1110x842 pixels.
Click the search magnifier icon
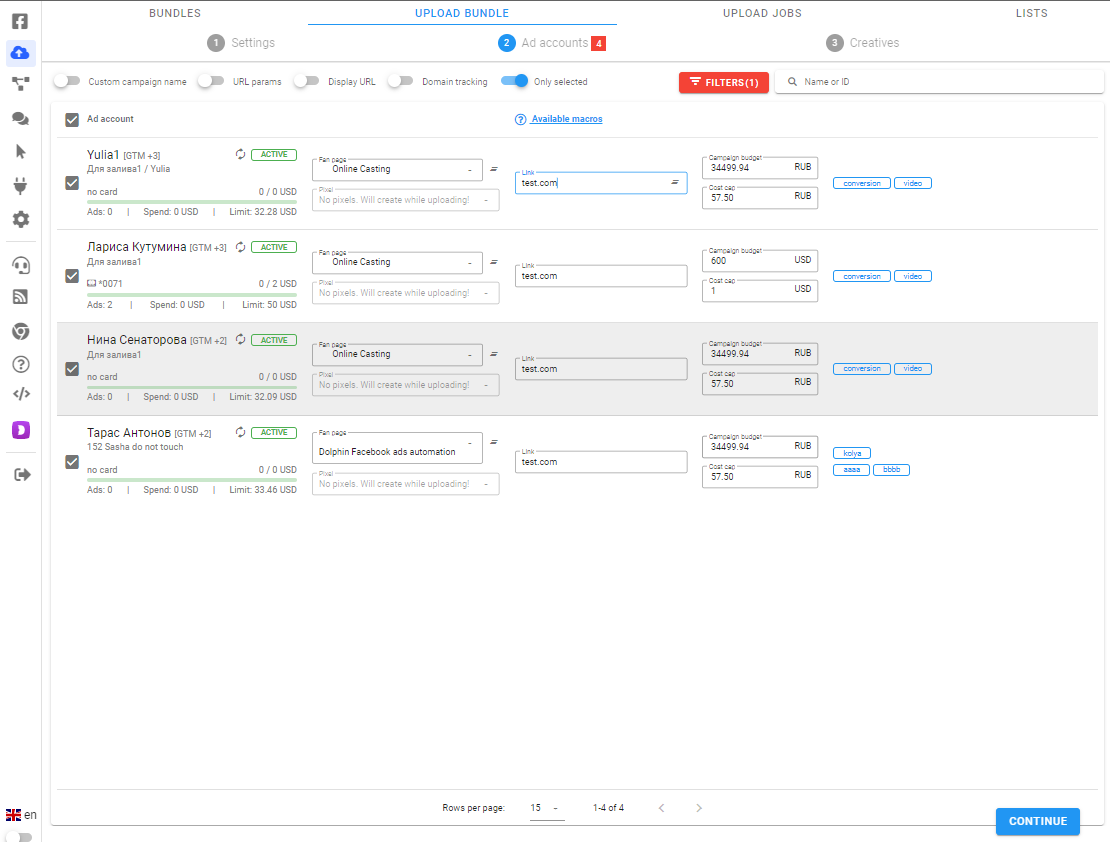coord(792,81)
